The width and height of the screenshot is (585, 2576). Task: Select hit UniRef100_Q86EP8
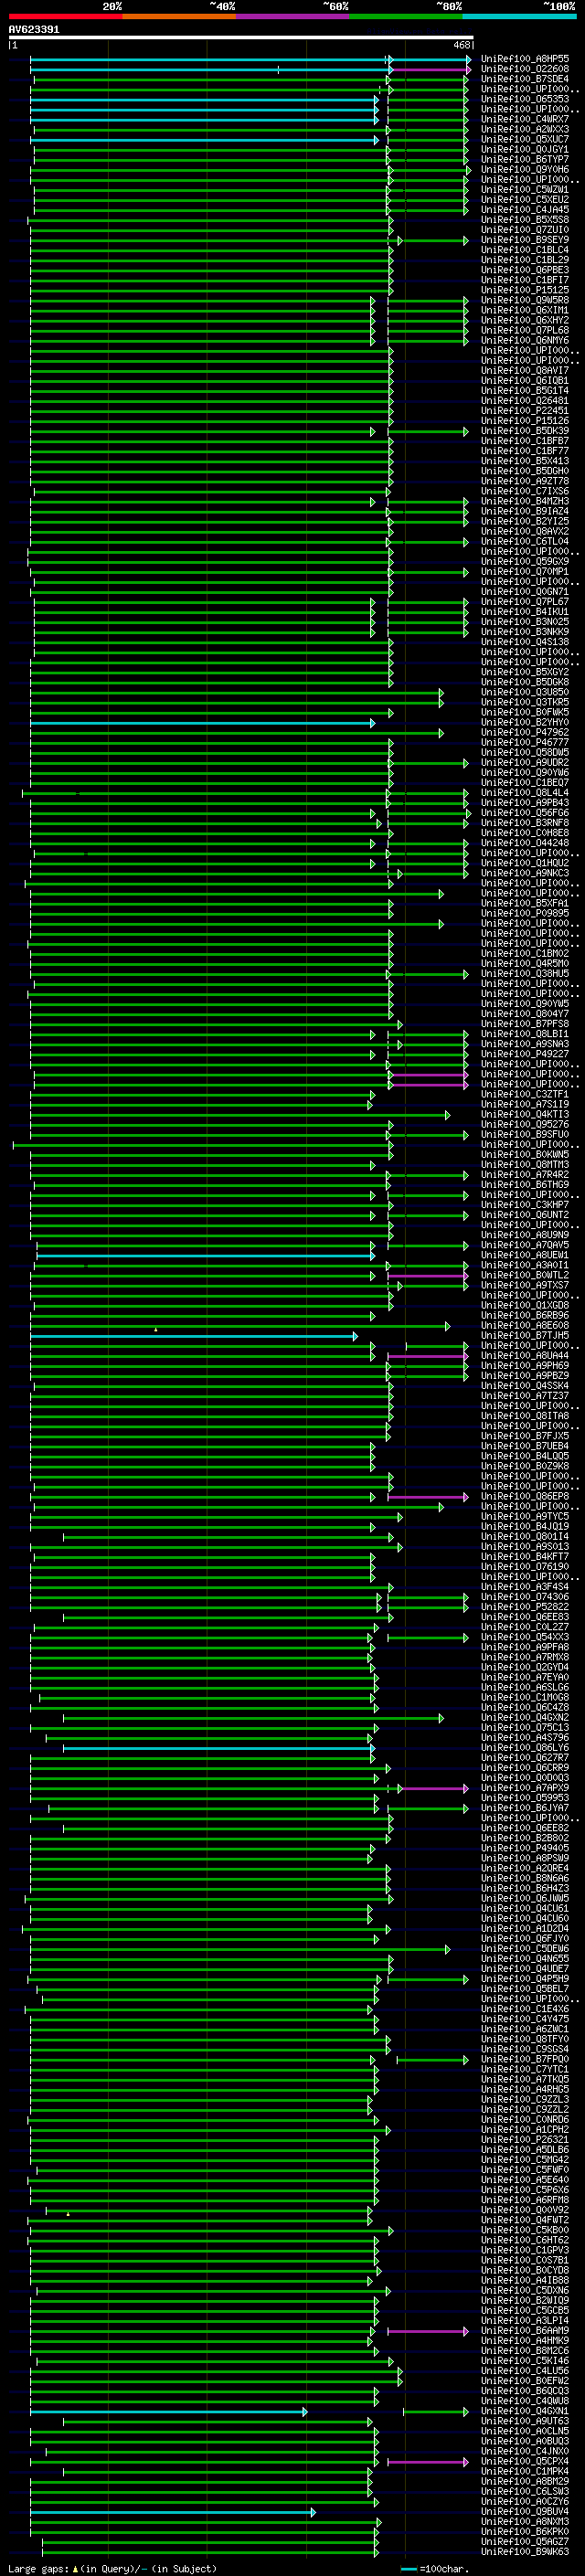[525, 1496]
